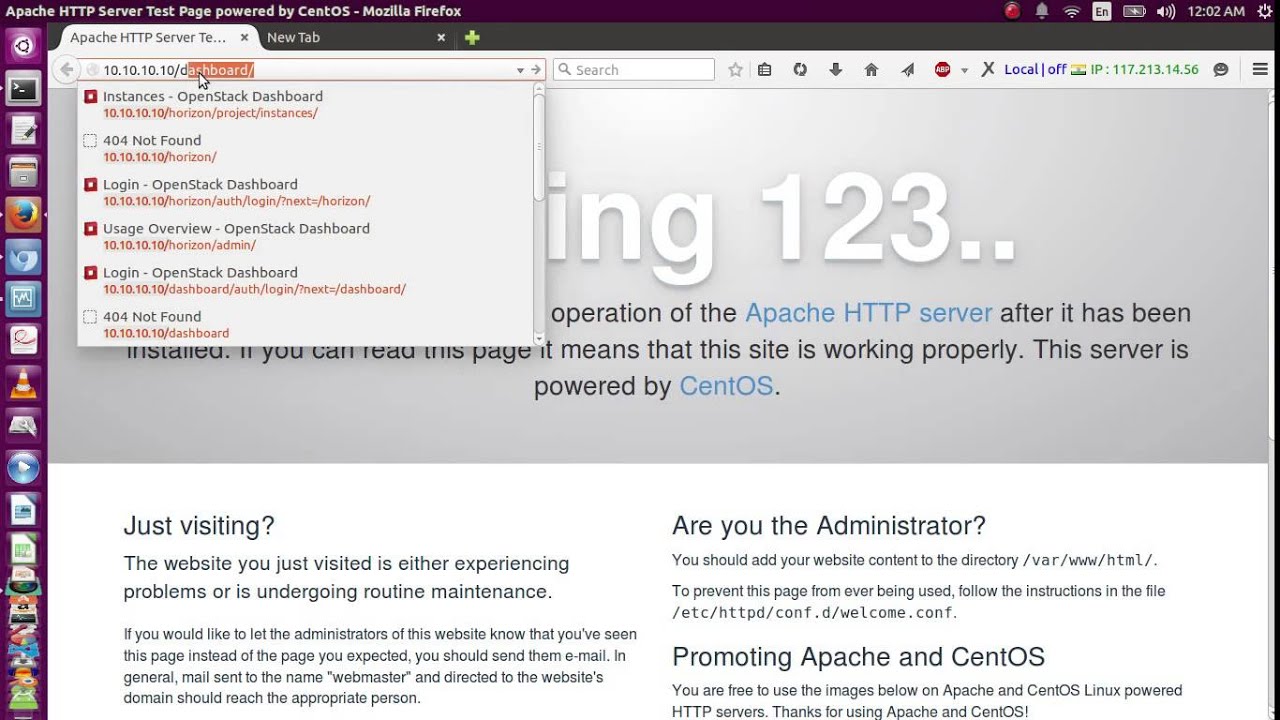Open the Wi-Fi network indicator
The width and height of the screenshot is (1280, 720).
1072,11
